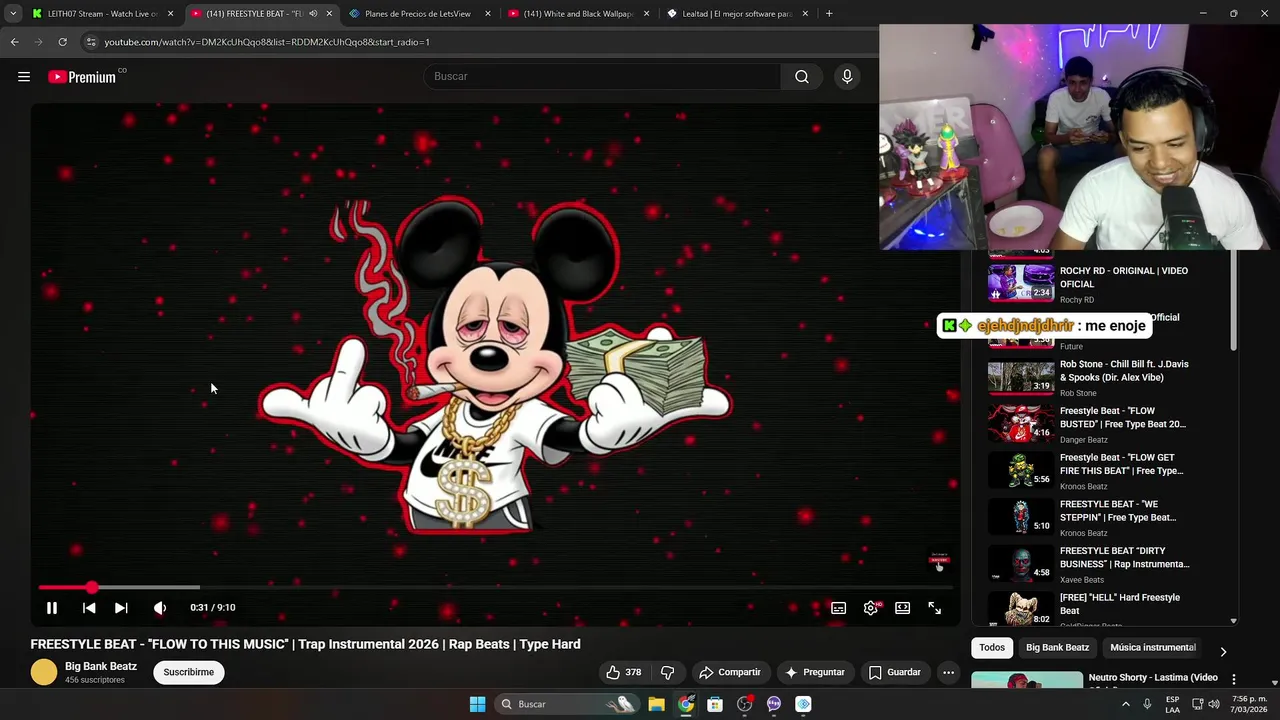This screenshot has height=720, width=1280.
Task: Open Microsoft Store from the taskbar
Action: click(x=715, y=704)
